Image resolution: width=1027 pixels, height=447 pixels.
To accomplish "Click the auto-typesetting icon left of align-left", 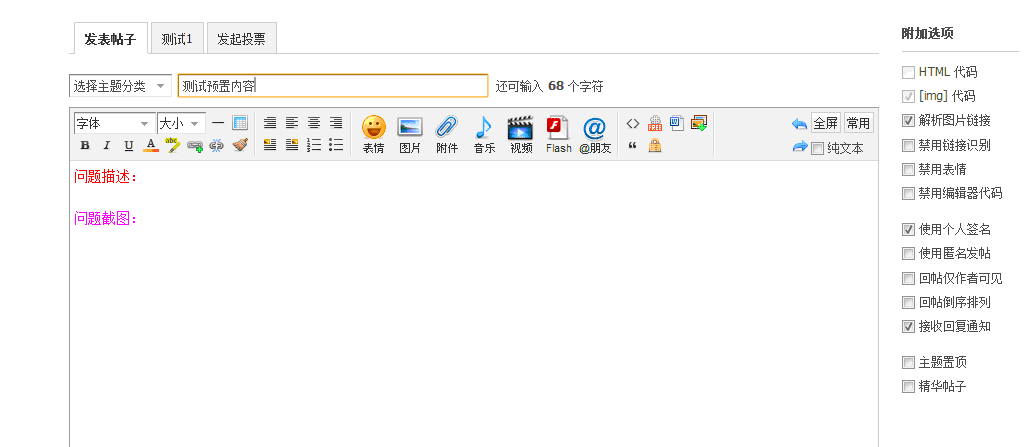I will [270, 123].
